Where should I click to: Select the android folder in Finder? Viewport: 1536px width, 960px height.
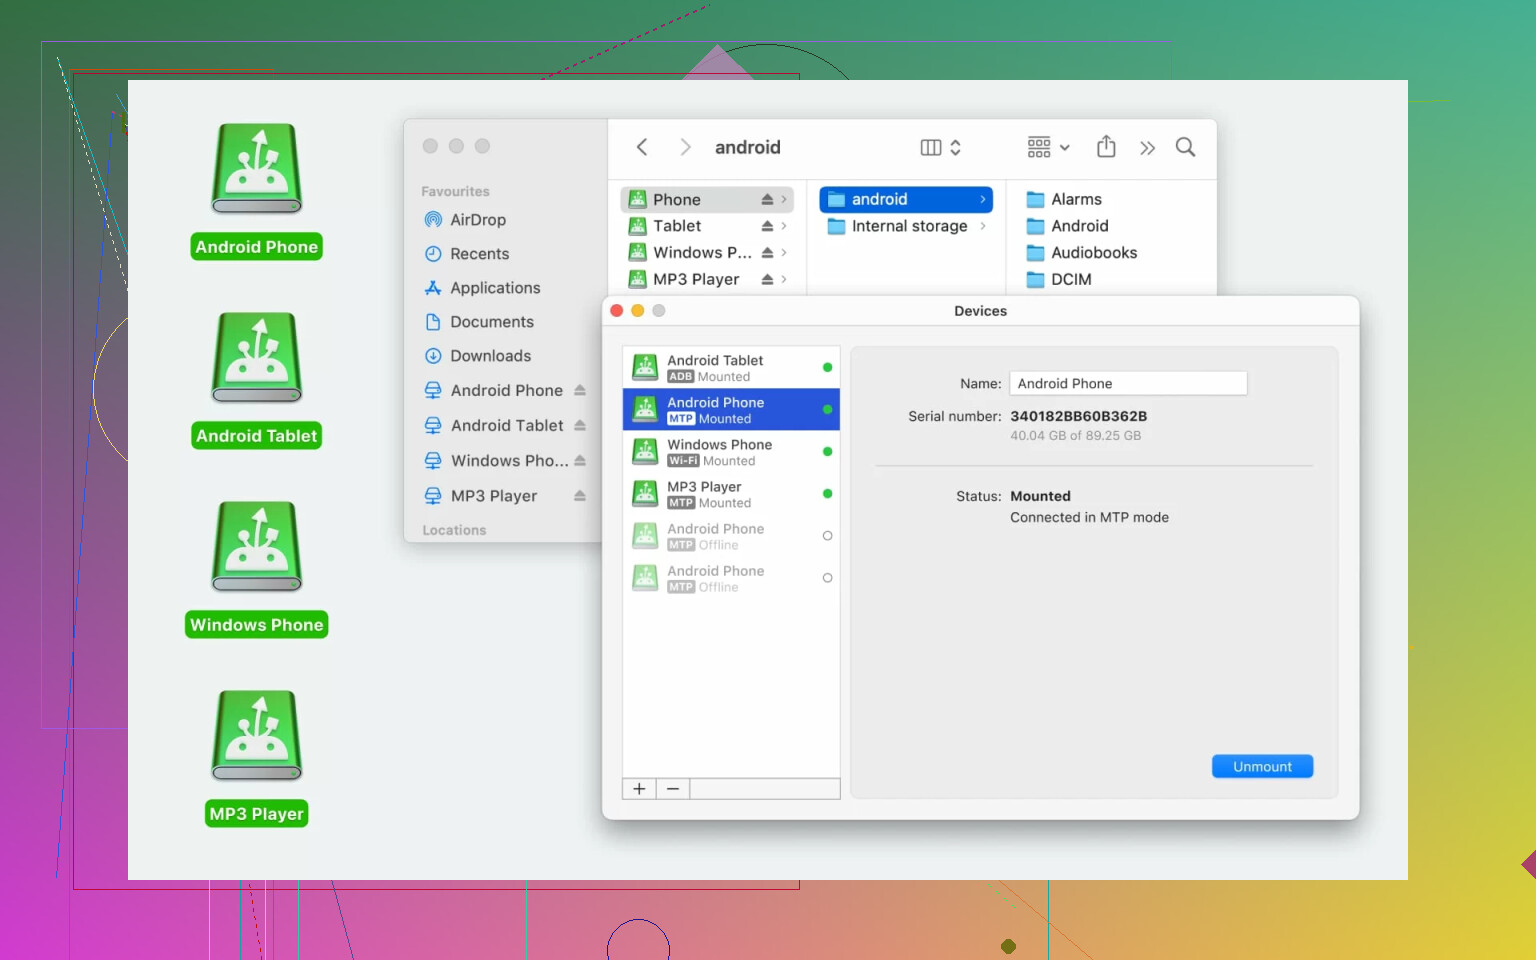(906, 200)
